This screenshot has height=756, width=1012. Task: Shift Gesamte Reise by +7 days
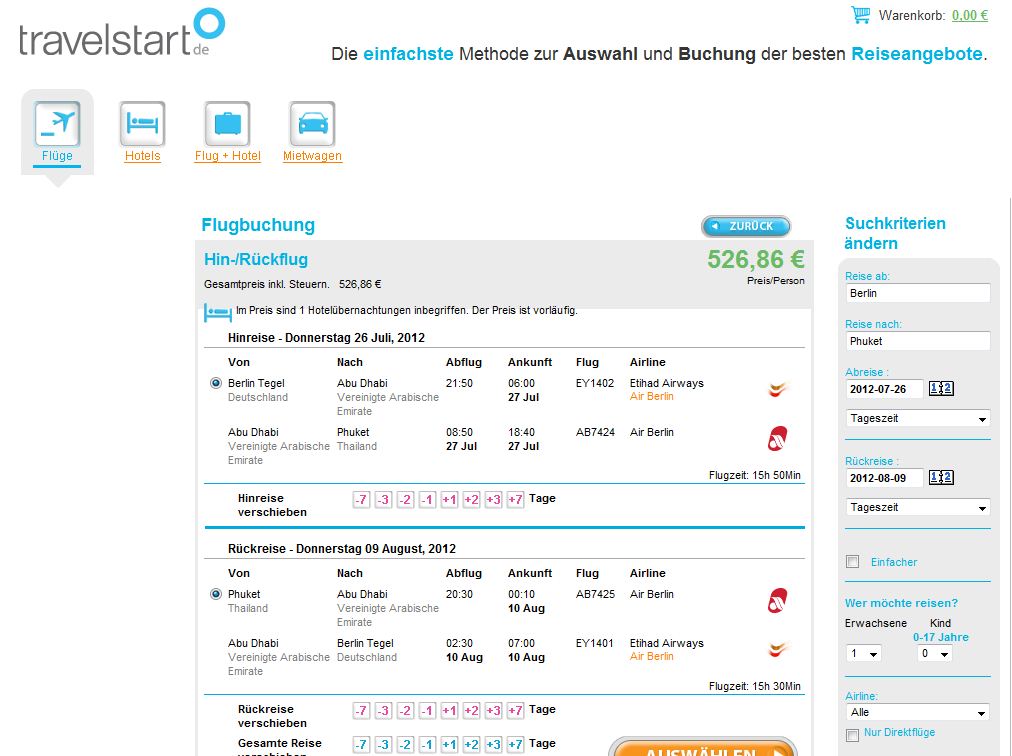coord(515,744)
